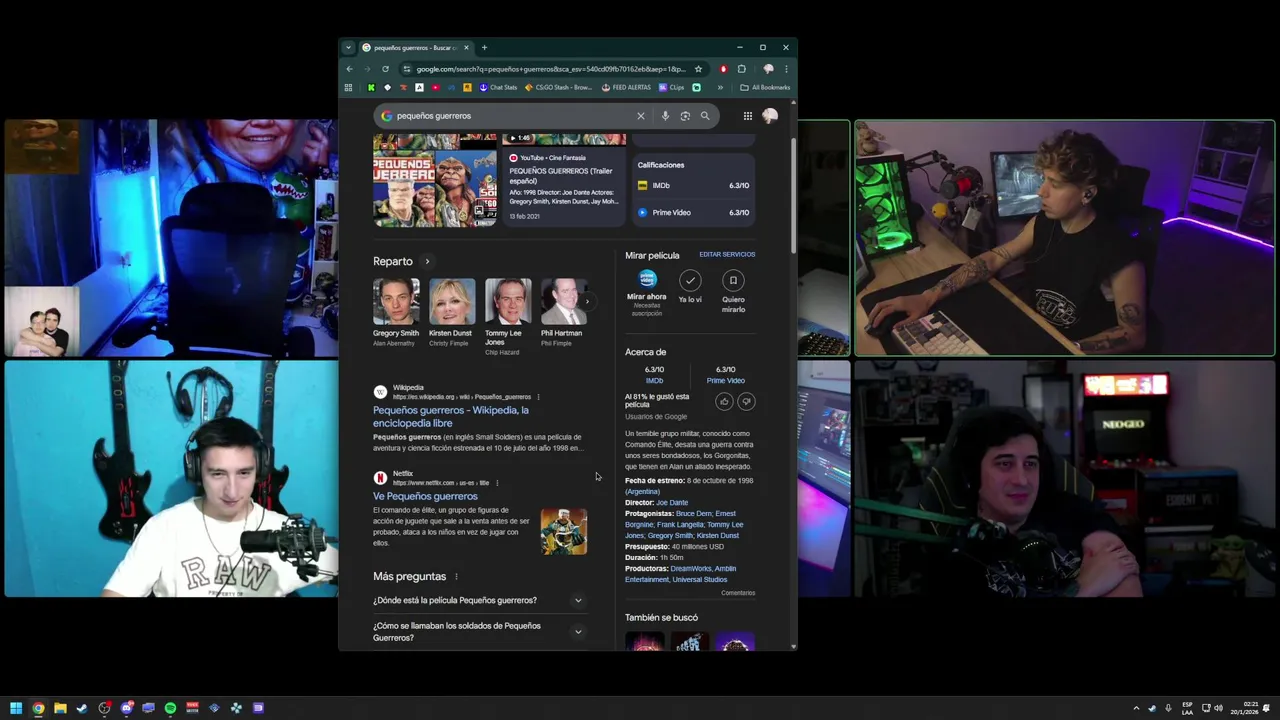
Task: Give thumbs down to the movie
Action: [746, 401]
